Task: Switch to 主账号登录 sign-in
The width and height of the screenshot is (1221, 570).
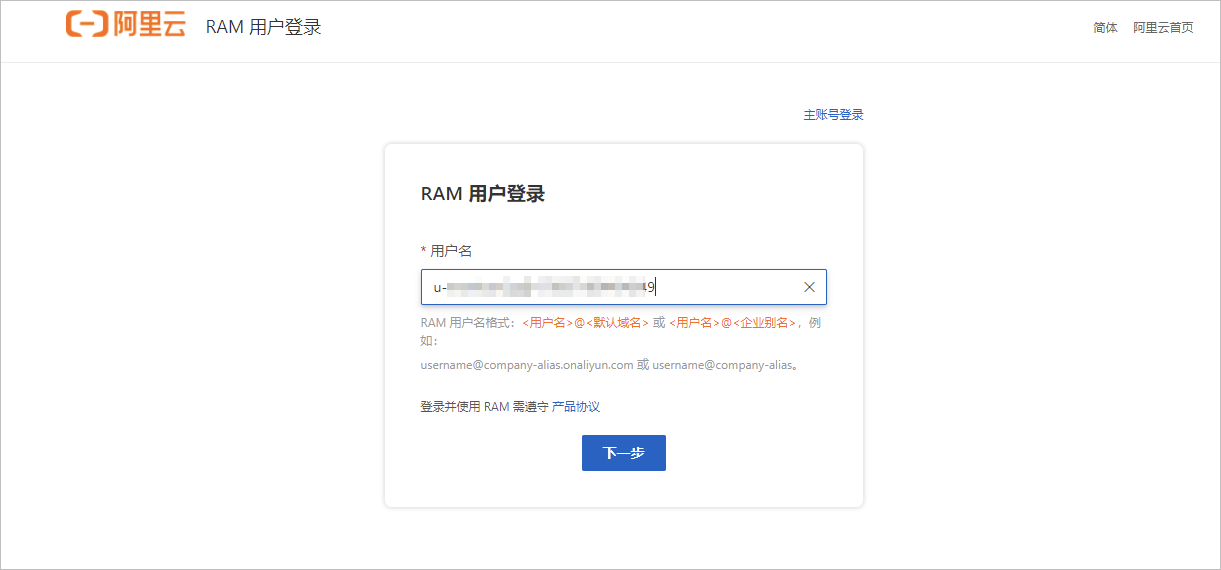Action: [x=833, y=115]
